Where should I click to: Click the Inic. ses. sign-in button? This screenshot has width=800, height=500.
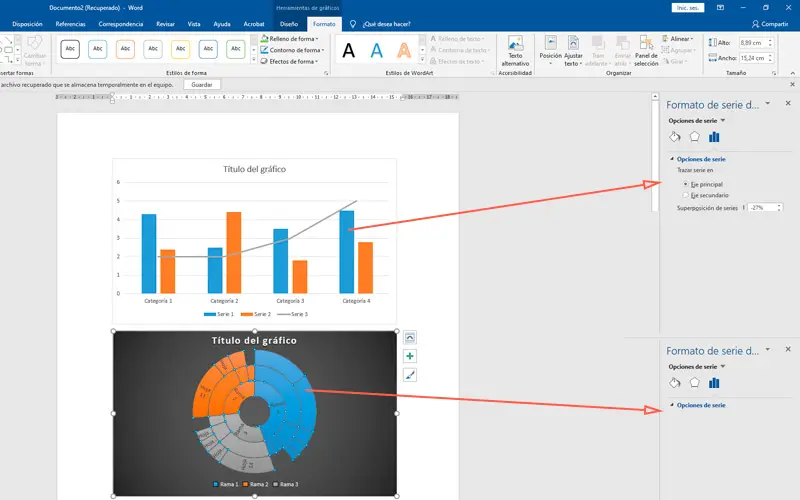688,8
